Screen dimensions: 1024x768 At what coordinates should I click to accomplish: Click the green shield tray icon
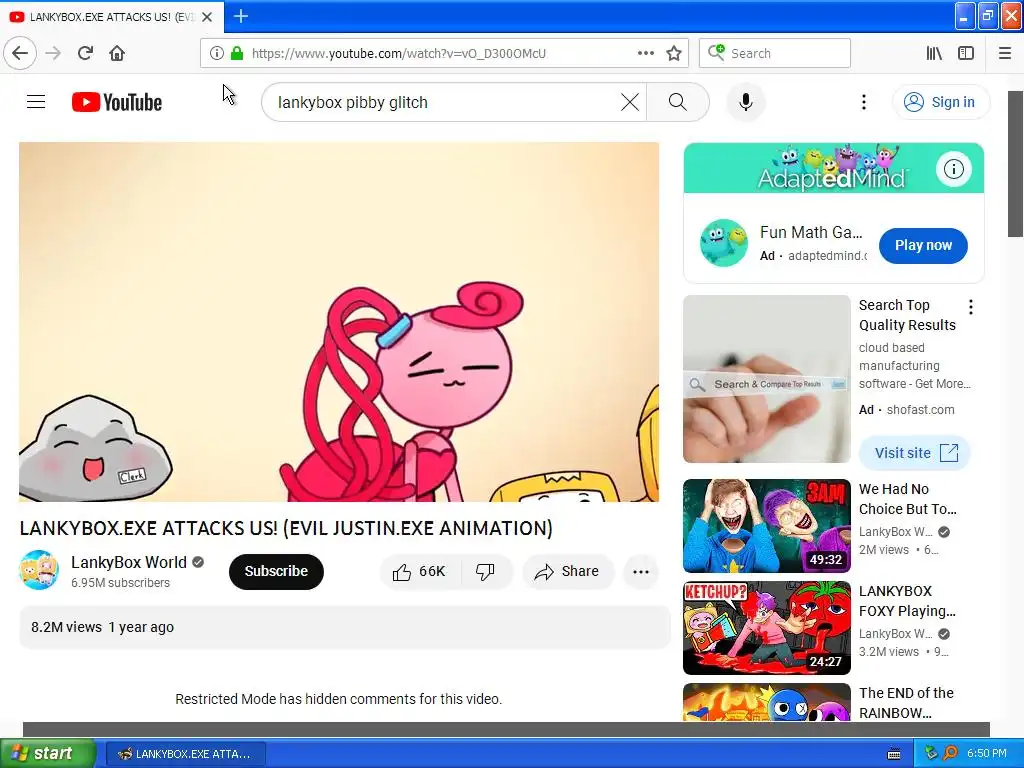pos(931,753)
